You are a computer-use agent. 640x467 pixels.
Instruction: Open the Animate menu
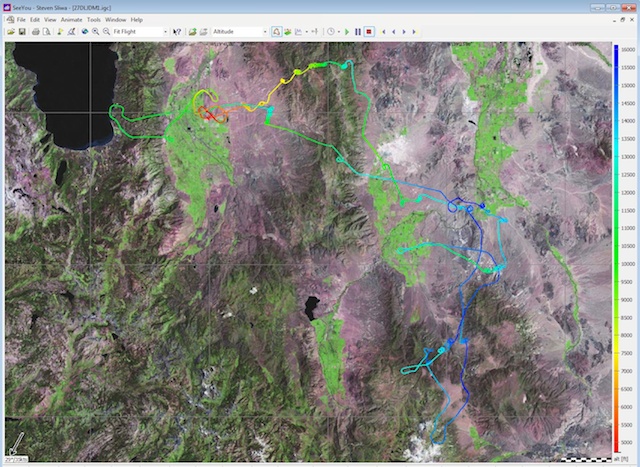tap(71, 20)
